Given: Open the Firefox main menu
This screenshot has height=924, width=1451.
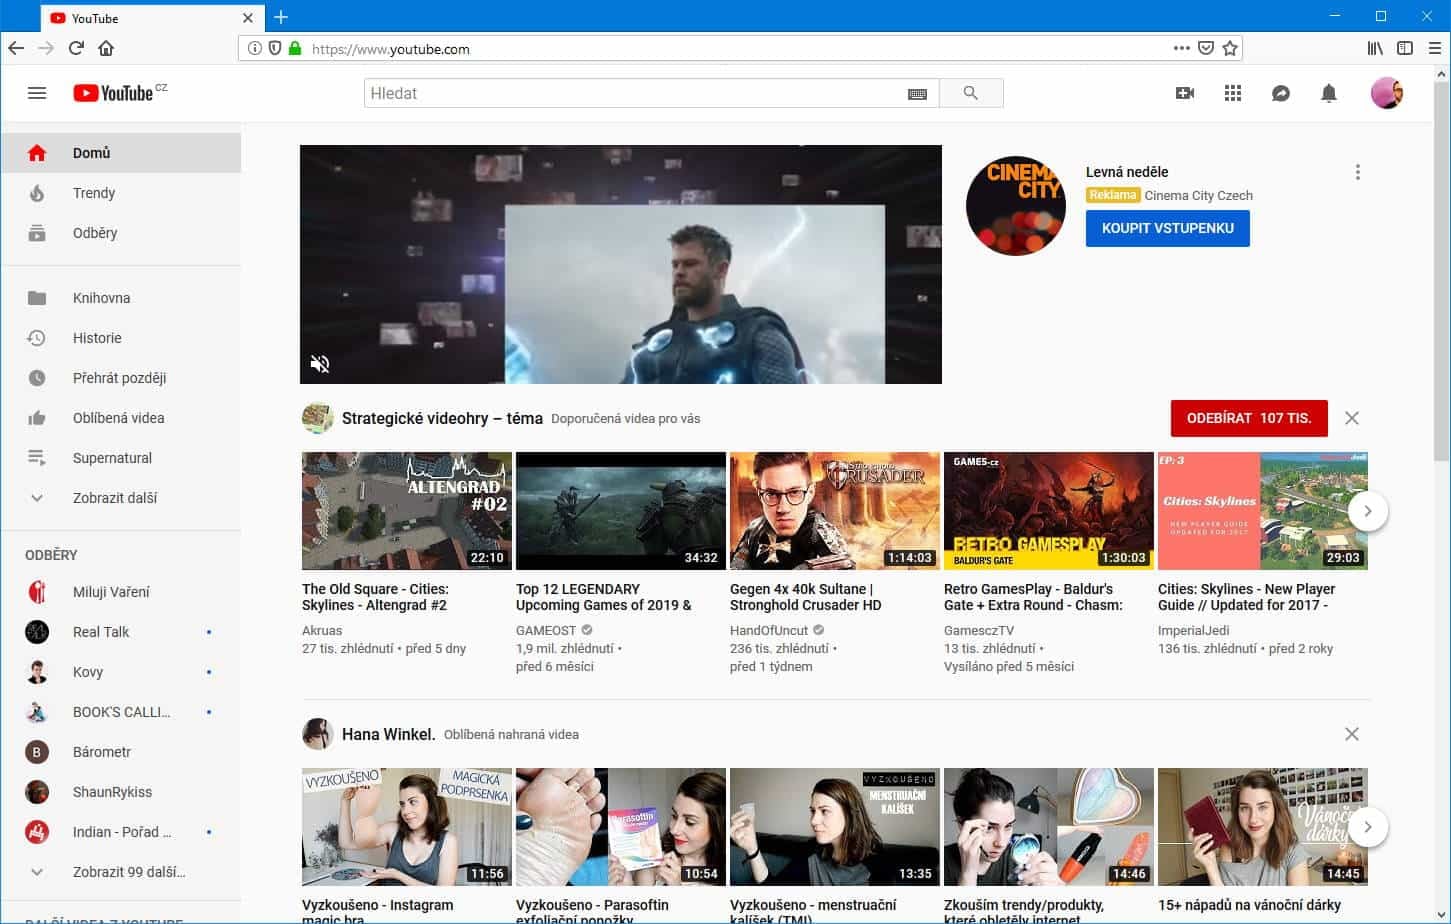Looking at the screenshot, I should [1435, 48].
